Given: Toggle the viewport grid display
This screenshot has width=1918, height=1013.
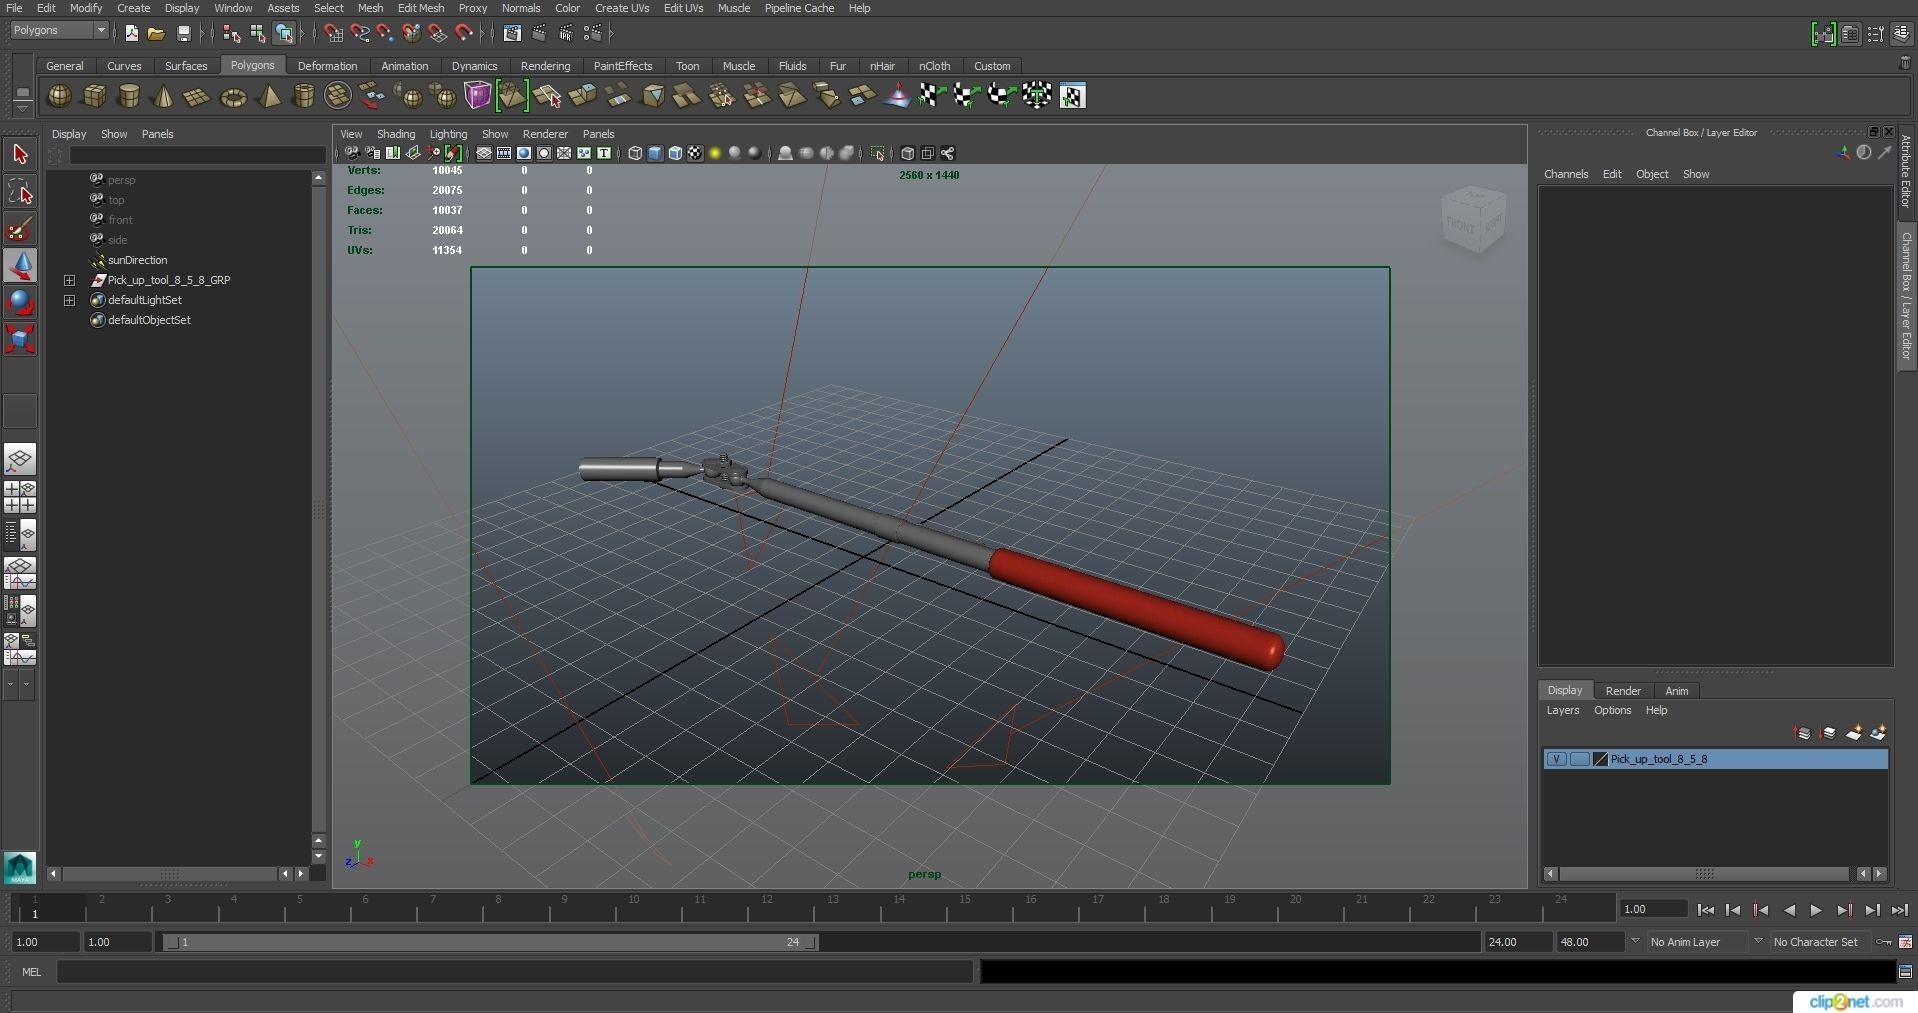Looking at the screenshot, I should click(484, 153).
